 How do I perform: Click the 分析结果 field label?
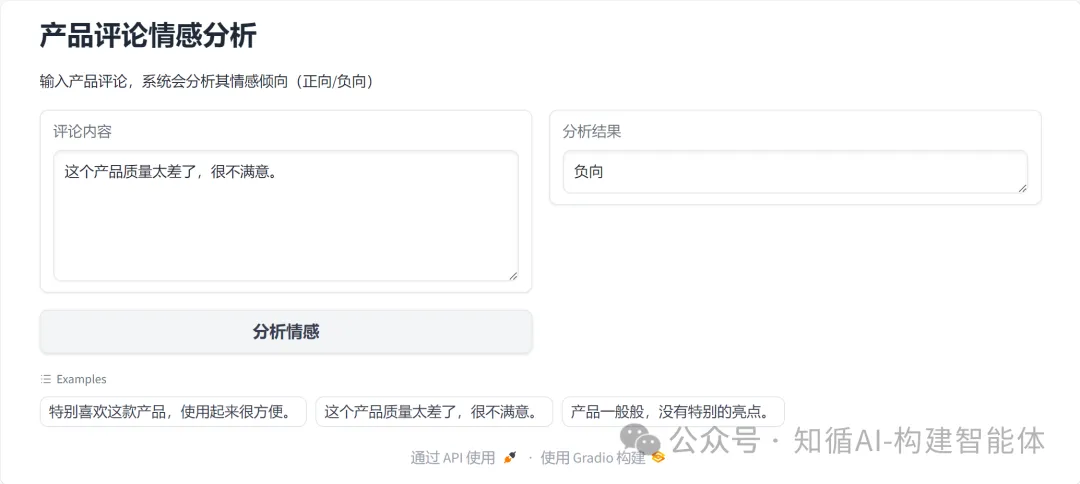point(592,131)
